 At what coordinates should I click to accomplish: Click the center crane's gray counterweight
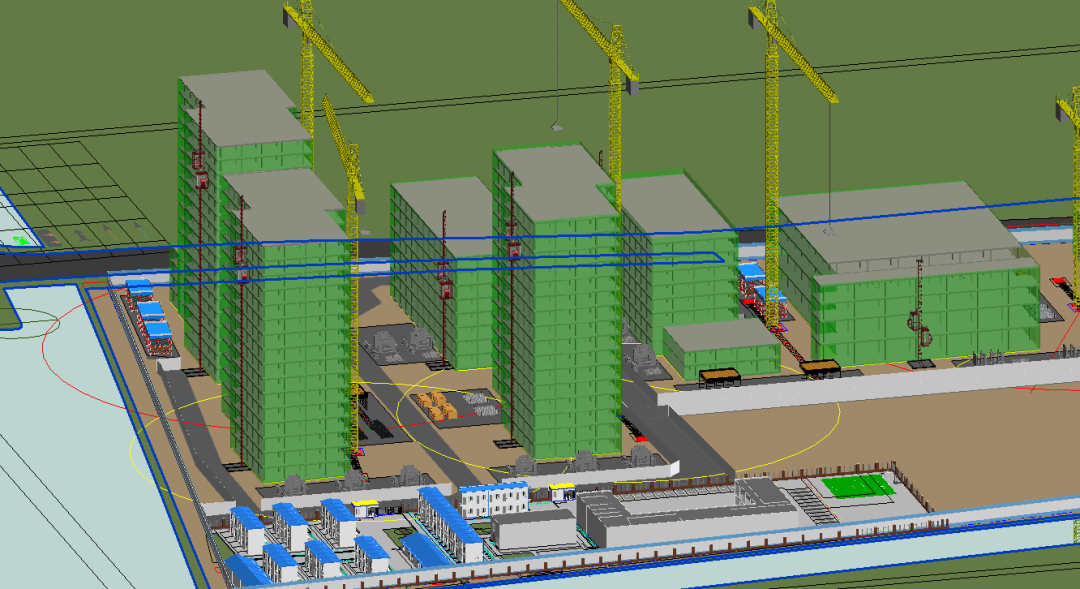pyautogui.click(x=632, y=87)
